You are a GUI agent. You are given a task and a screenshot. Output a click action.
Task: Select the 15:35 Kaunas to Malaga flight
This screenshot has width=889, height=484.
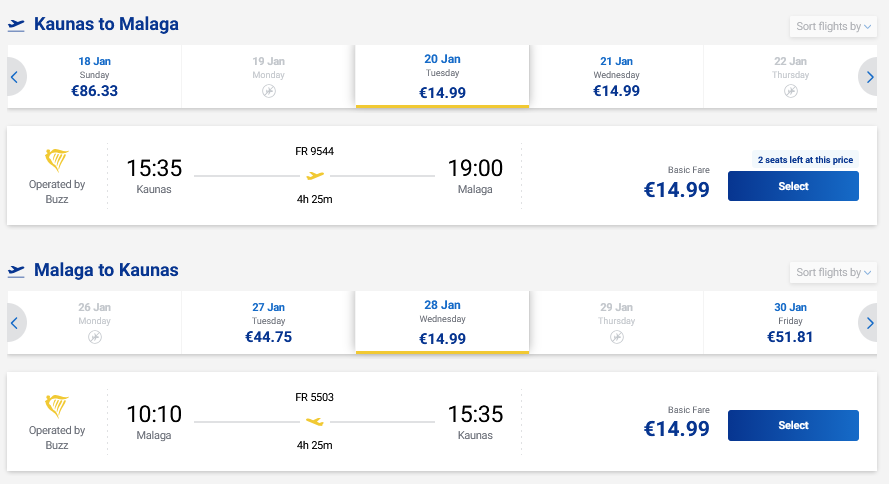pyautogui.click(x=793, y=186)
